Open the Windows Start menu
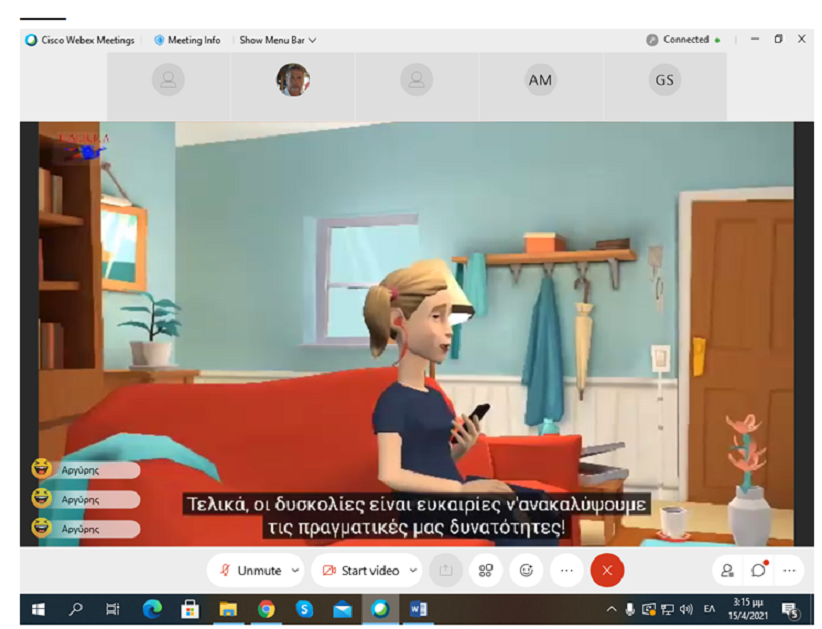Image resolution: width=822 pixels, height=629 pixels. tap(38, 609)
